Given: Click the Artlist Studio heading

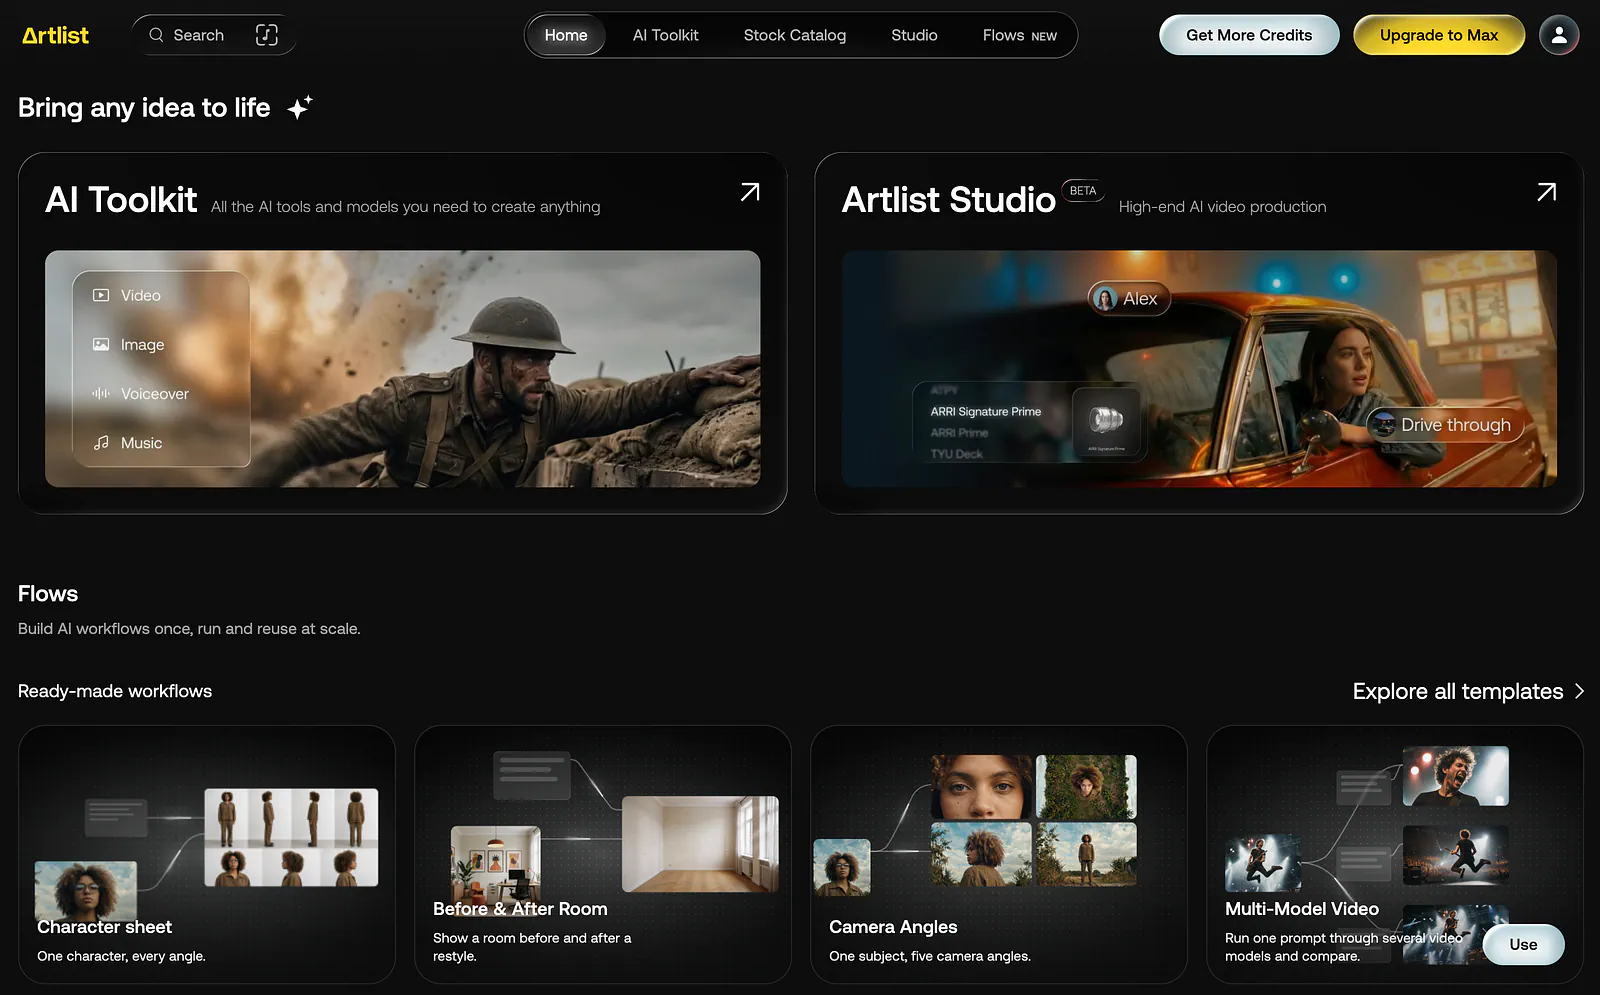Looking at the screenshot, I should click(948, 200).
